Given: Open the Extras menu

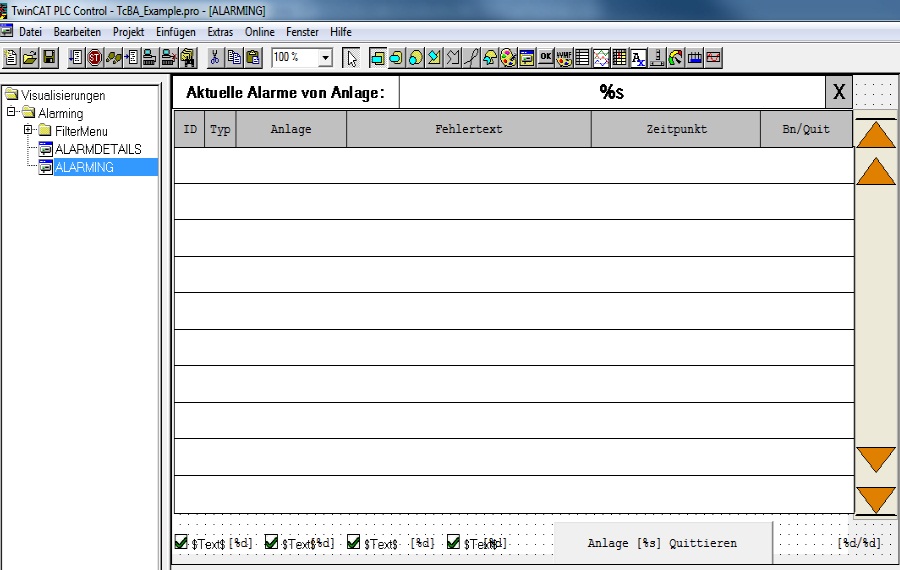Looking at the screenshot, I should coord(220,32).
